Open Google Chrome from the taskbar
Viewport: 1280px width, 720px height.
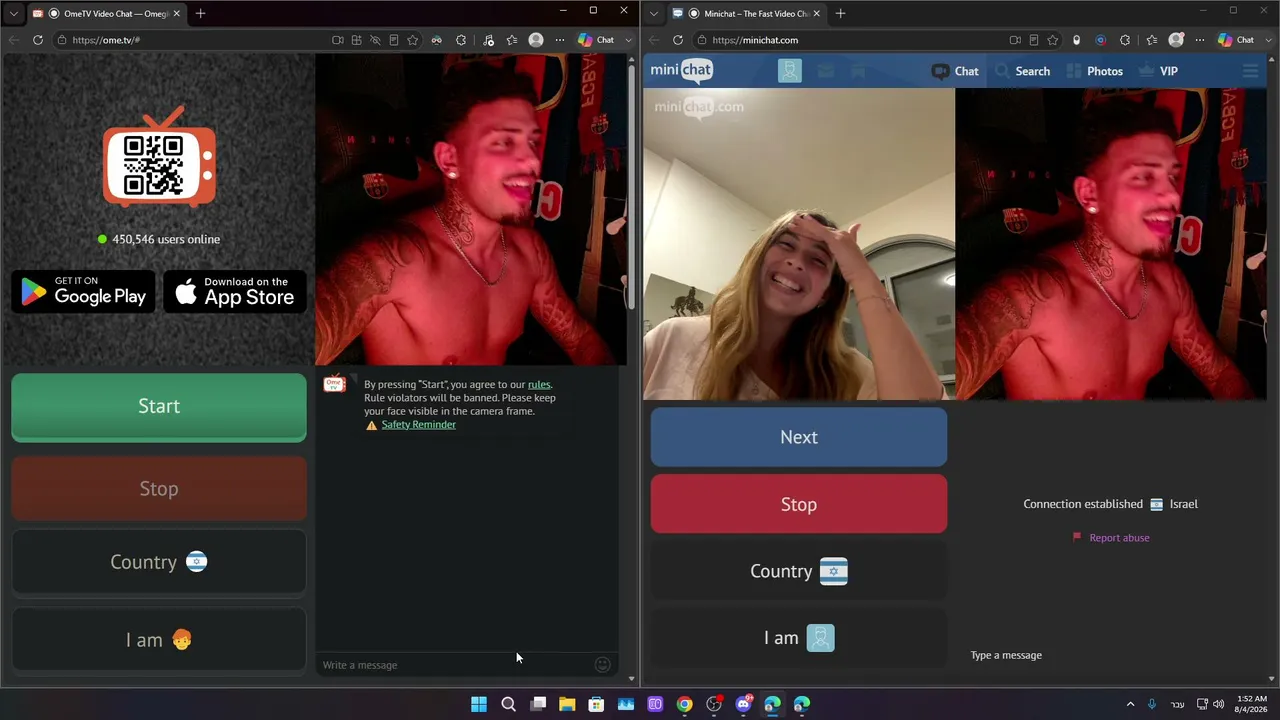pyautogui.click(x=684, y=704)
